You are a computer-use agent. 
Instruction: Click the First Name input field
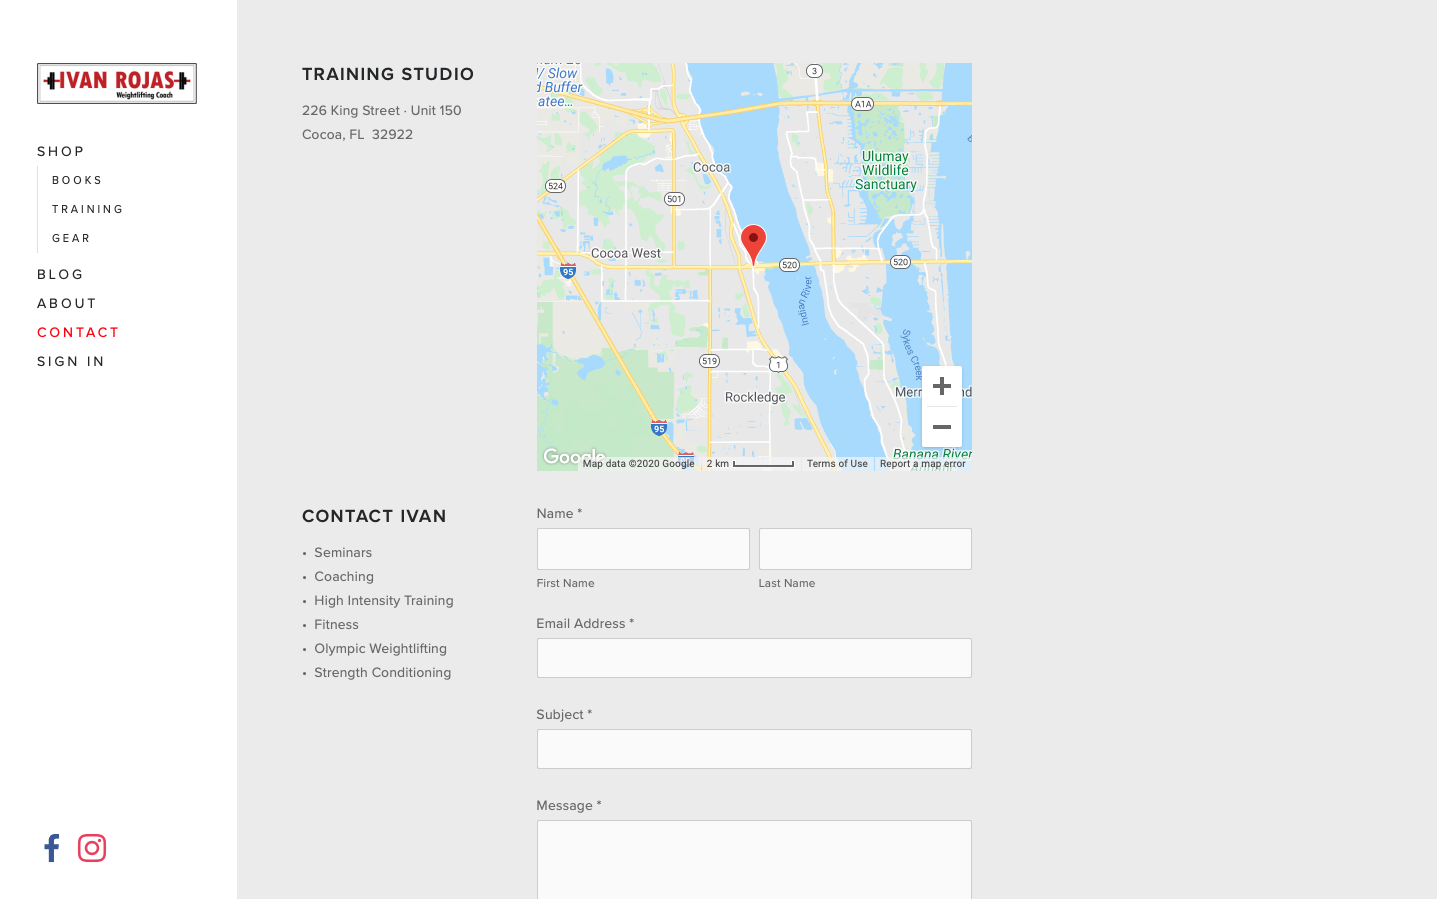643,548
